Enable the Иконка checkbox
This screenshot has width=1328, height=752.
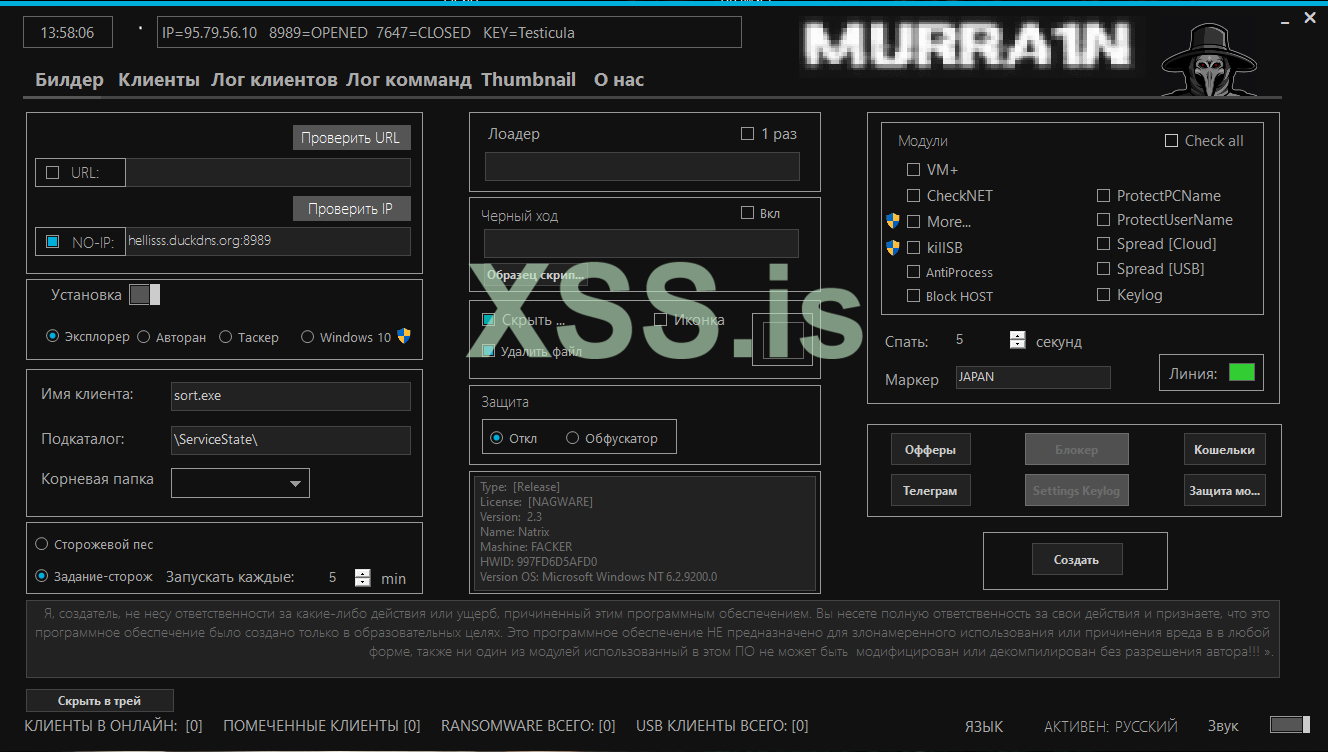tap(661, 320)
